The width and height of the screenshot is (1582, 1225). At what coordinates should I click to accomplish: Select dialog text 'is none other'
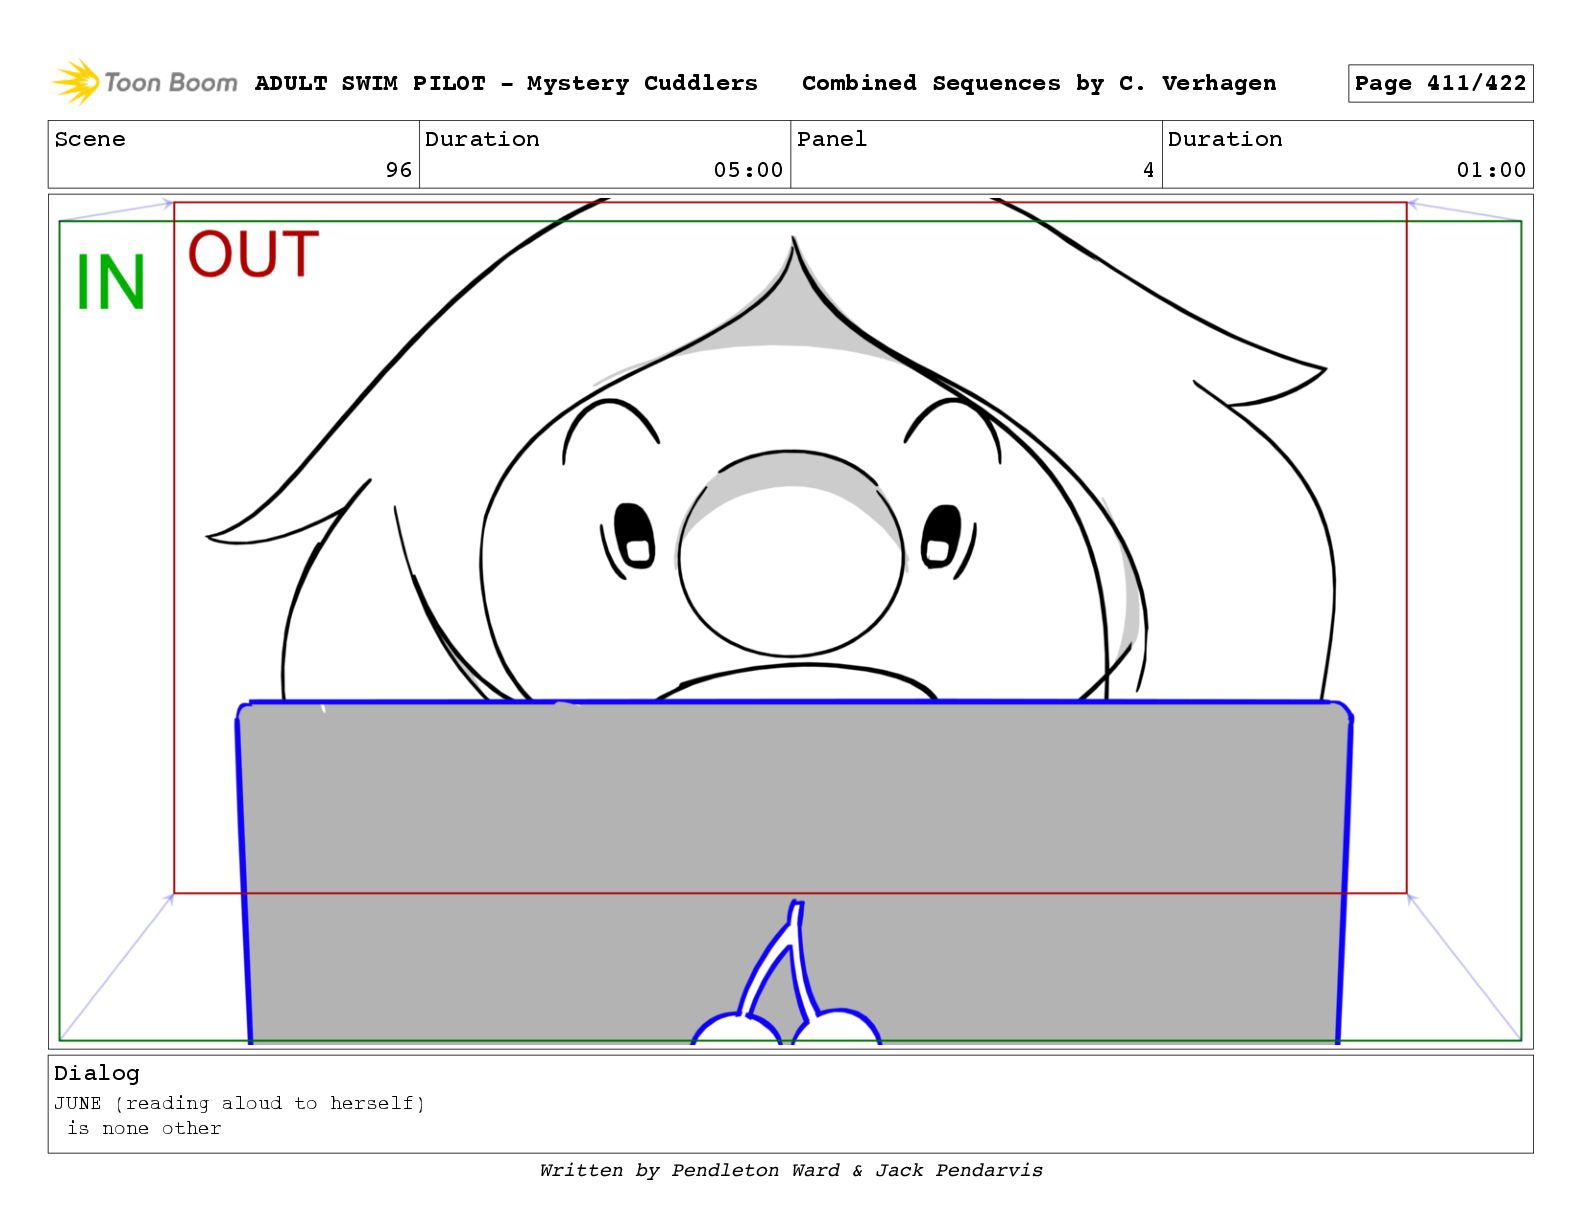coord(144,1128)
